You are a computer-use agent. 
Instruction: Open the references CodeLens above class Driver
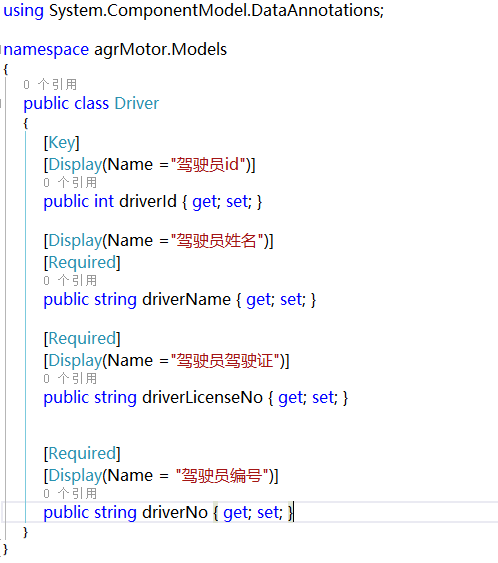click(x=50, y=85)
